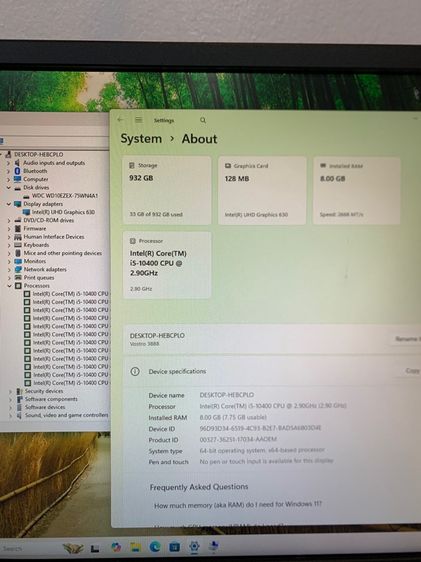
Task: Open Copilot from the taskbar
Action: (116, 547)
